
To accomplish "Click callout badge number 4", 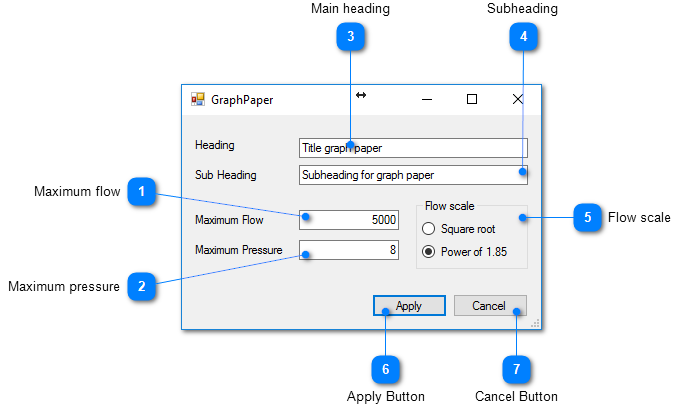I will pos(523,37).
